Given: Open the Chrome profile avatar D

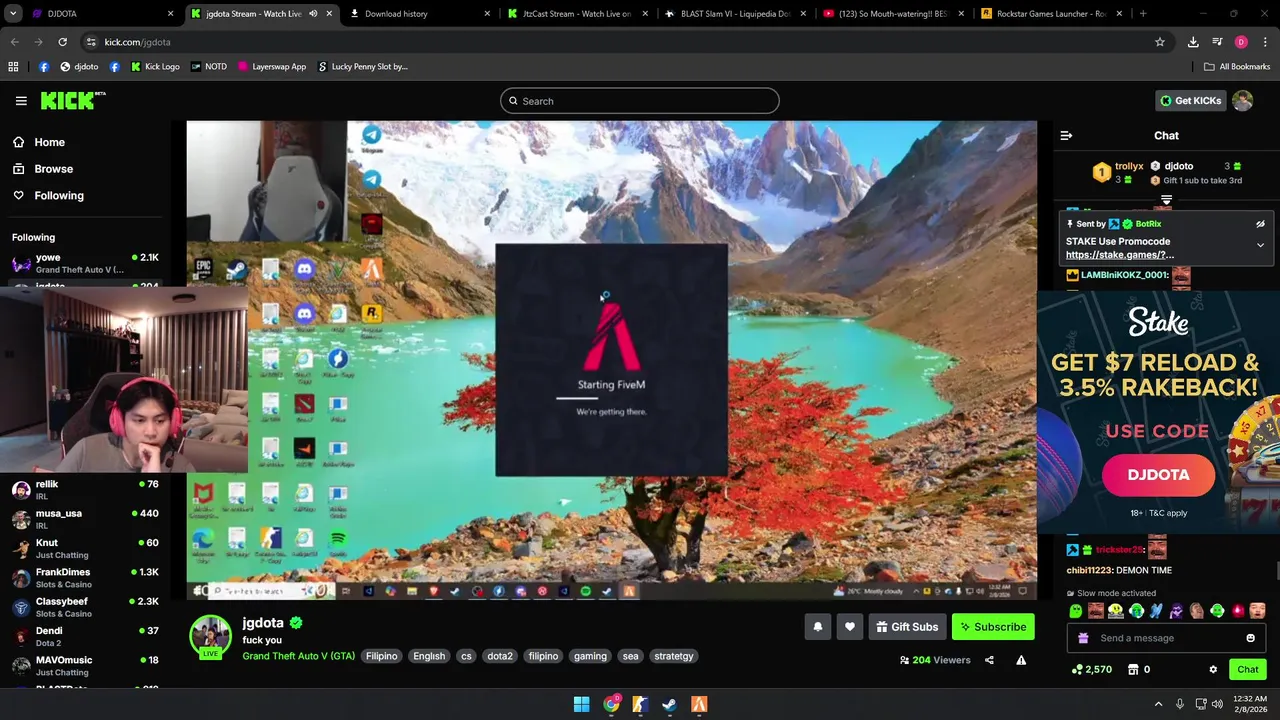Looking at the screenshot, I should 1241,42.
